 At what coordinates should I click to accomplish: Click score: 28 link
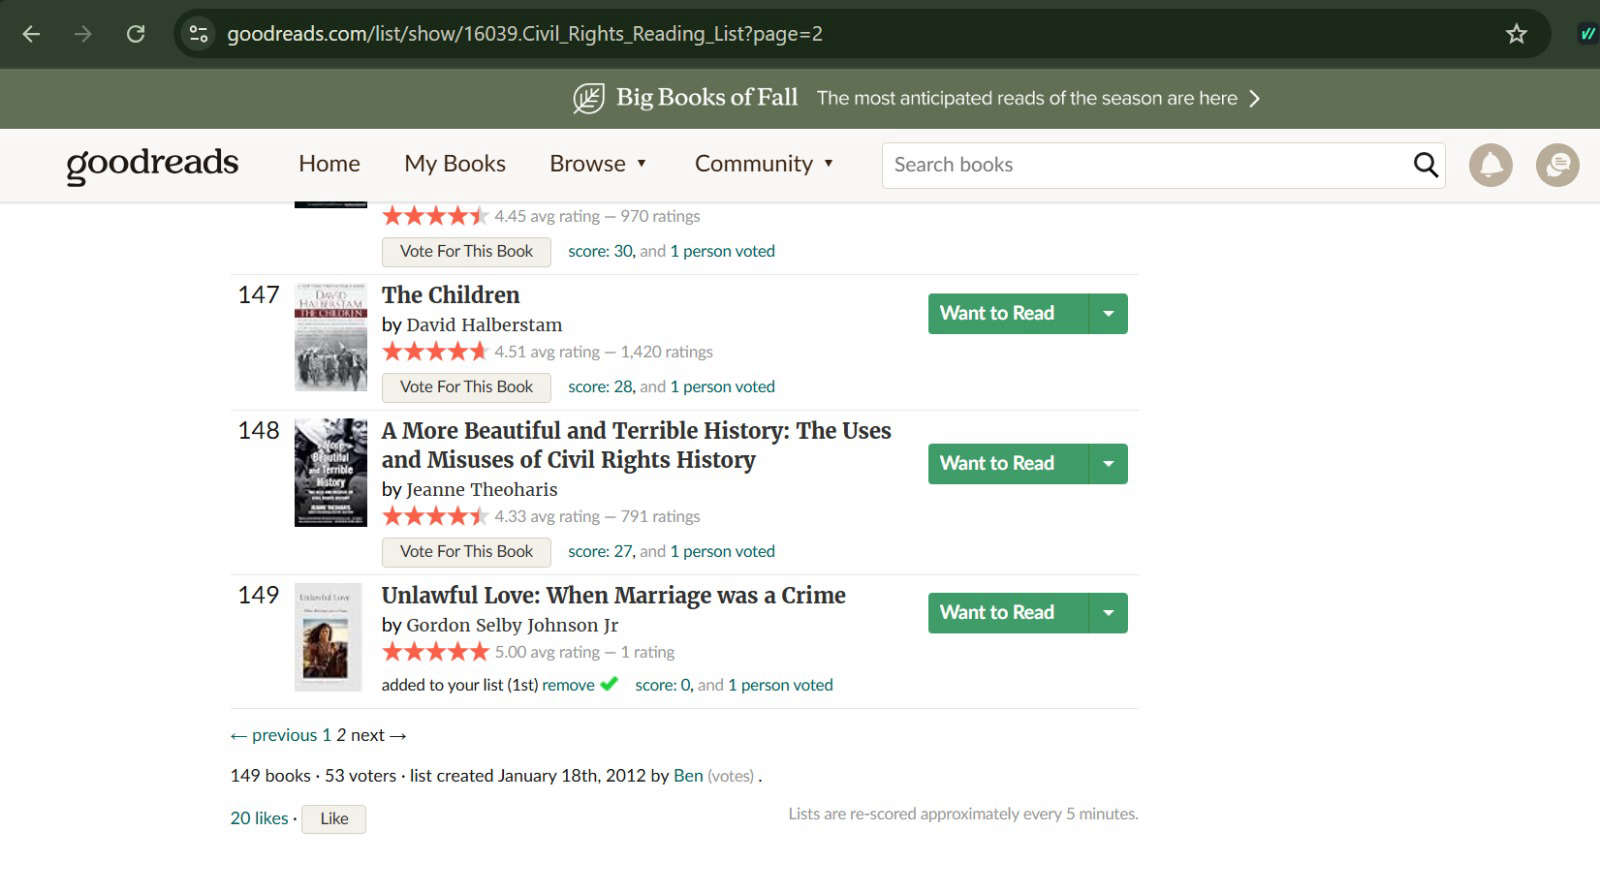point(601,387)
